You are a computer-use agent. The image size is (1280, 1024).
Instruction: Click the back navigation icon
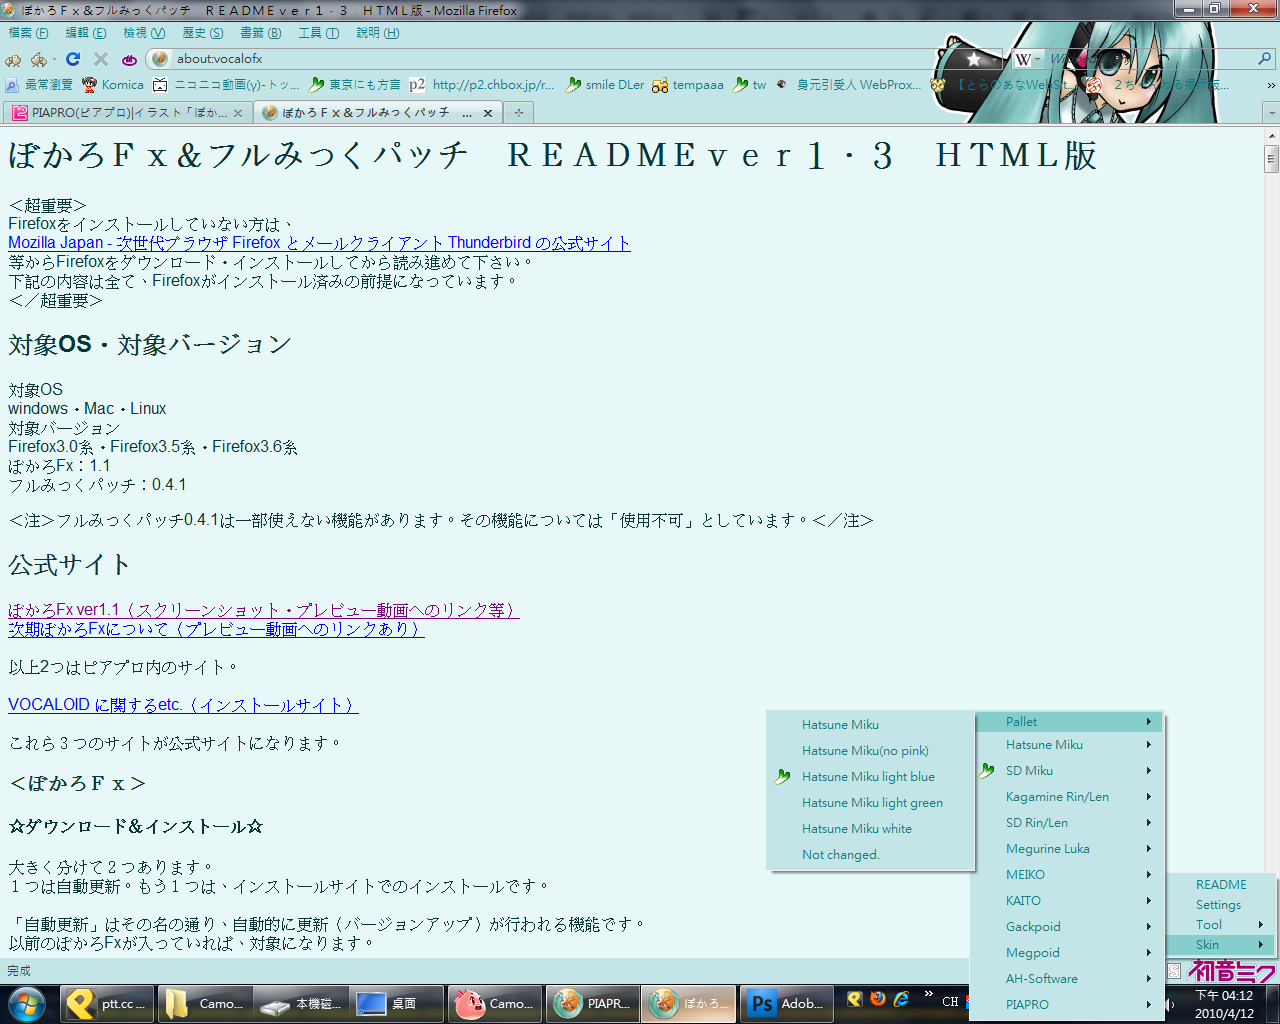click(x=14, y=59)
